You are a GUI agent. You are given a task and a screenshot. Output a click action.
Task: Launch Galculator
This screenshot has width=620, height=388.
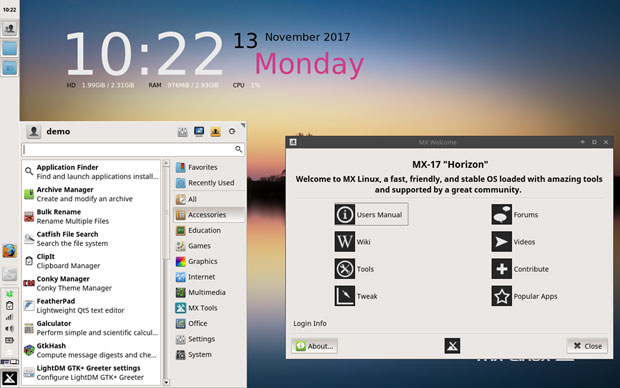[91, 327]
